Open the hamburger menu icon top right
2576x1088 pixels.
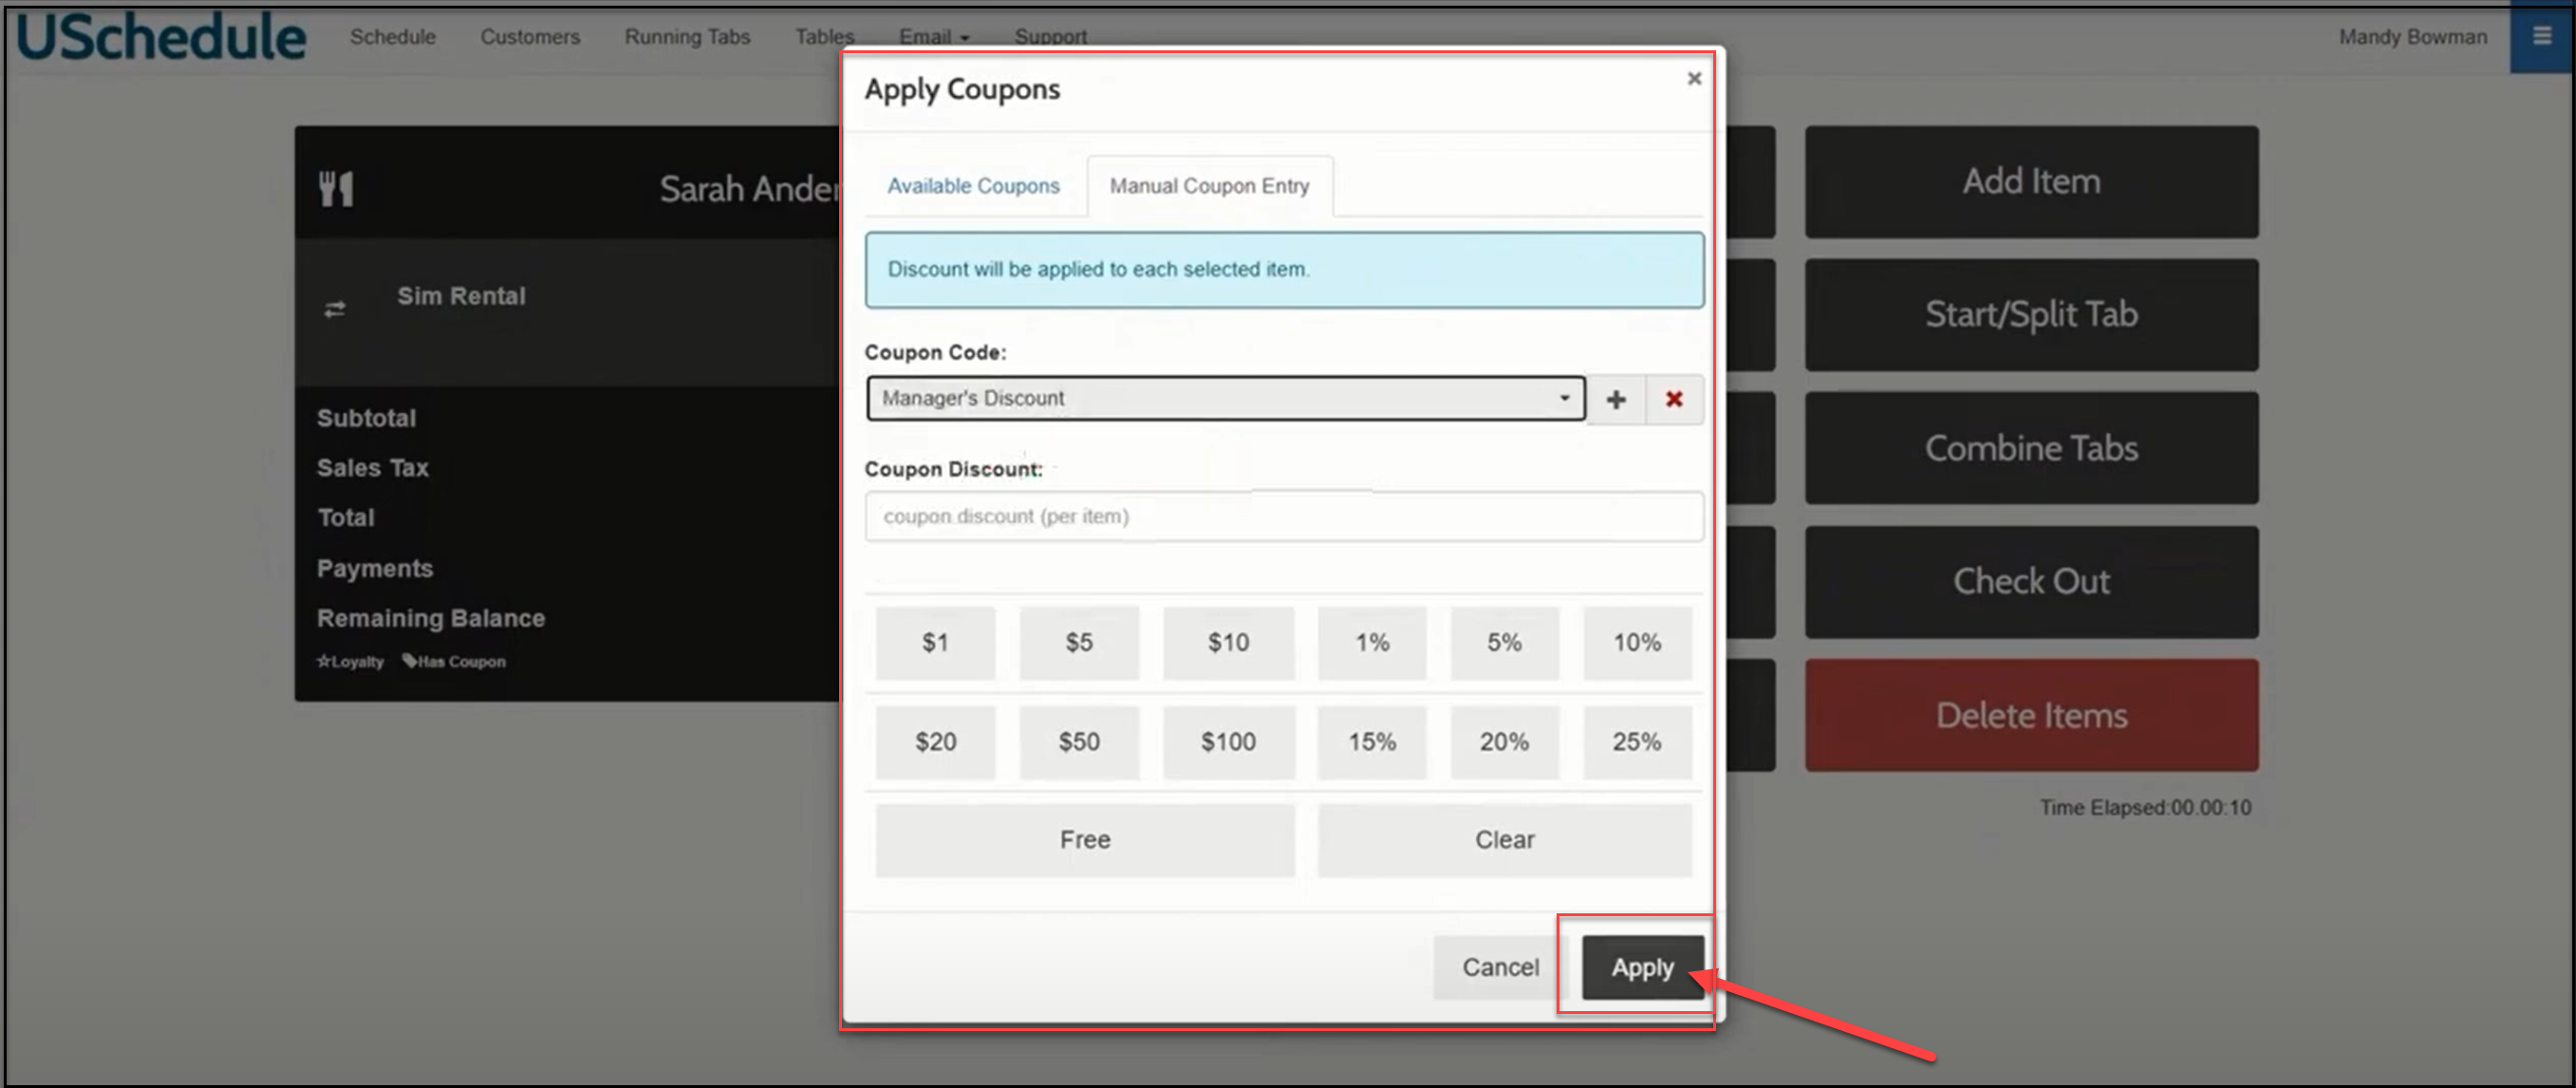pos(2541,36)
